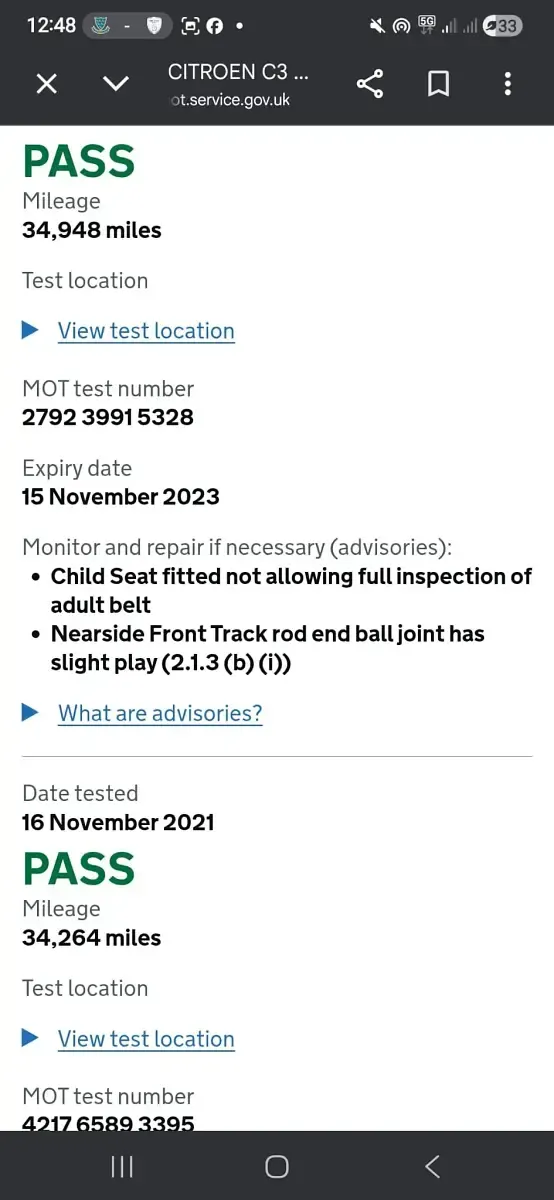Tap battery indicator showing 33
Viewport: 554px width, 1200px height.
[x=502, y=26]
